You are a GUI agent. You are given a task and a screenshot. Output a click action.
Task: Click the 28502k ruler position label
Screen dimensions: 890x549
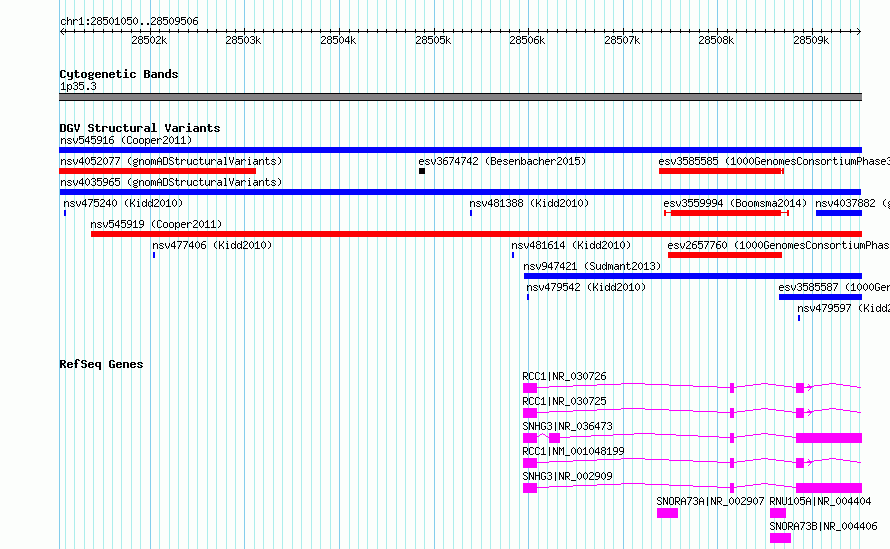(x=149, y=40)
